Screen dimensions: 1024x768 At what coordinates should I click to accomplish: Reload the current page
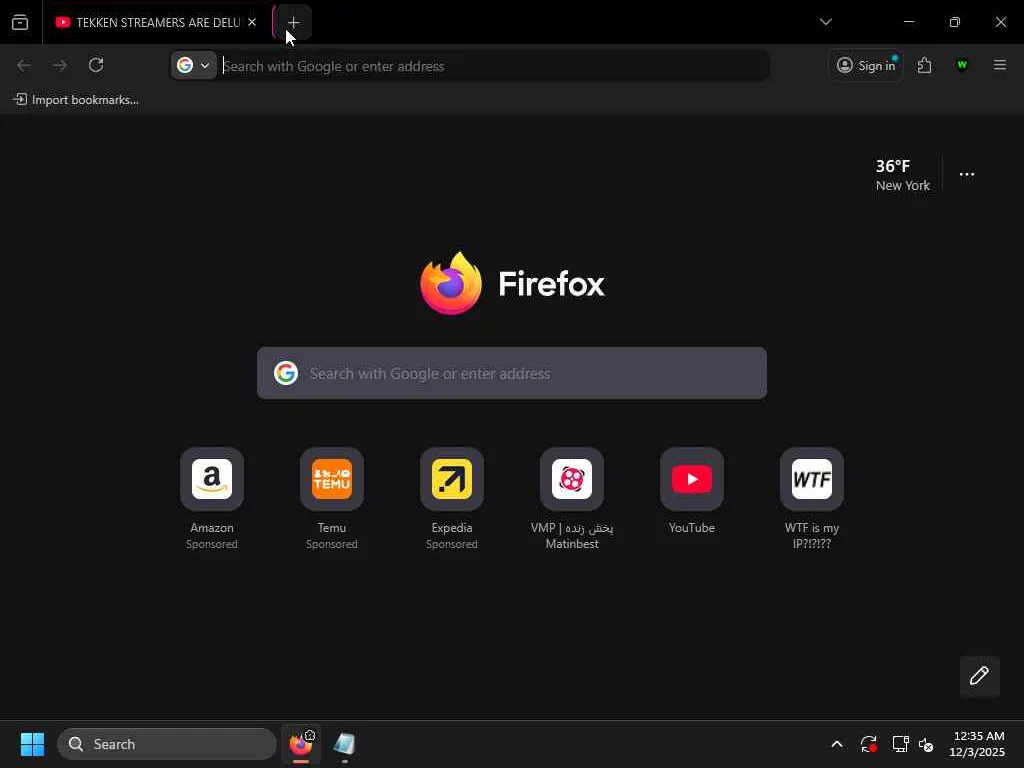pyautogui.click(x=96, y=65)
